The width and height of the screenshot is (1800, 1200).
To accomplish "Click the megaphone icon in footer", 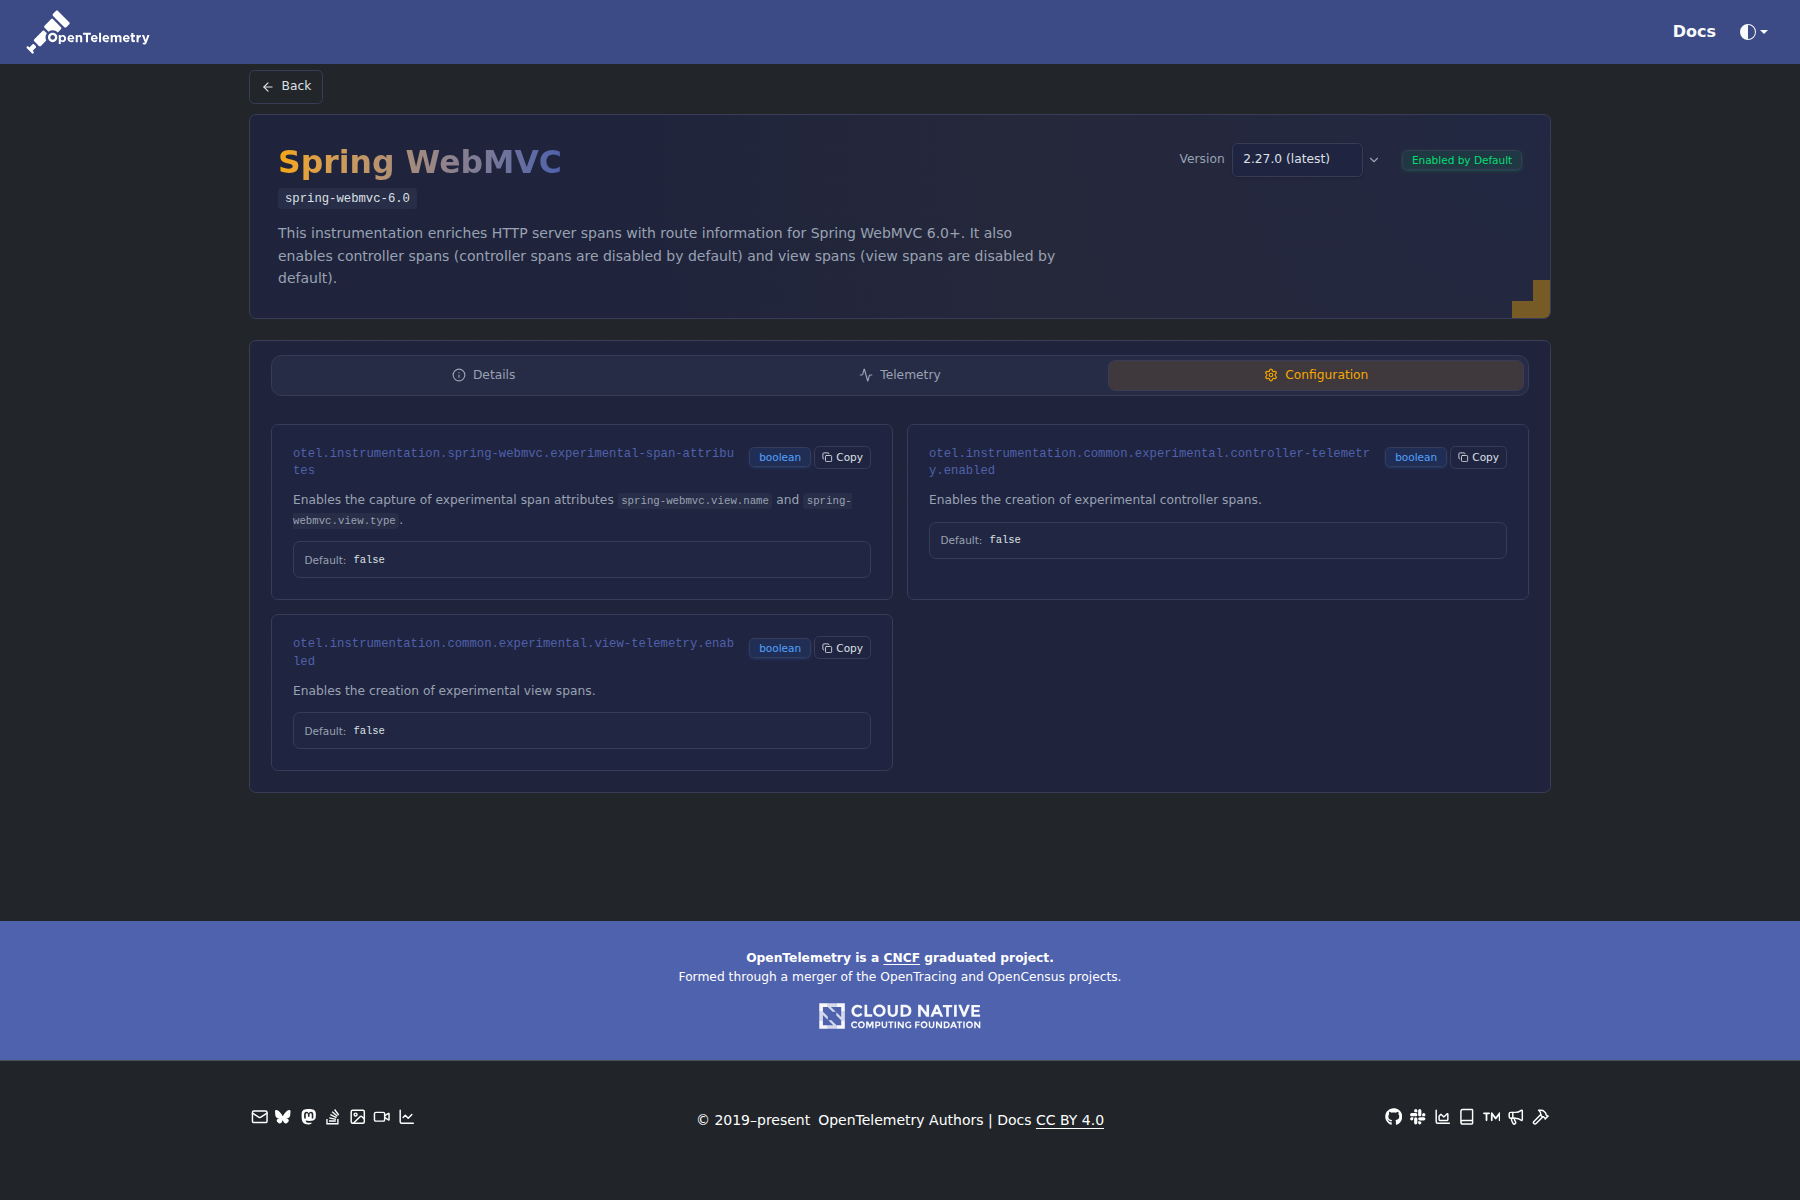I will [x=1516, y=1117].
